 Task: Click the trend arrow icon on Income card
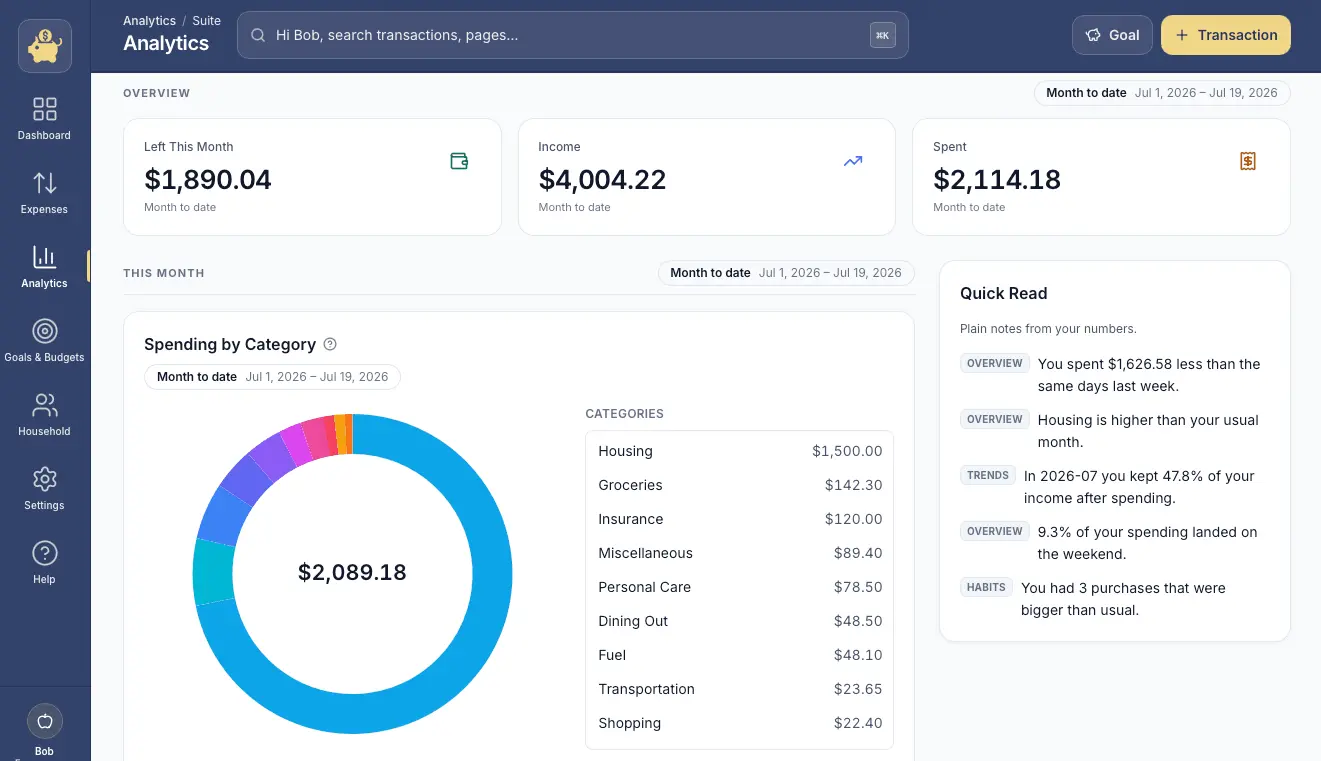(x=853, y=161)
